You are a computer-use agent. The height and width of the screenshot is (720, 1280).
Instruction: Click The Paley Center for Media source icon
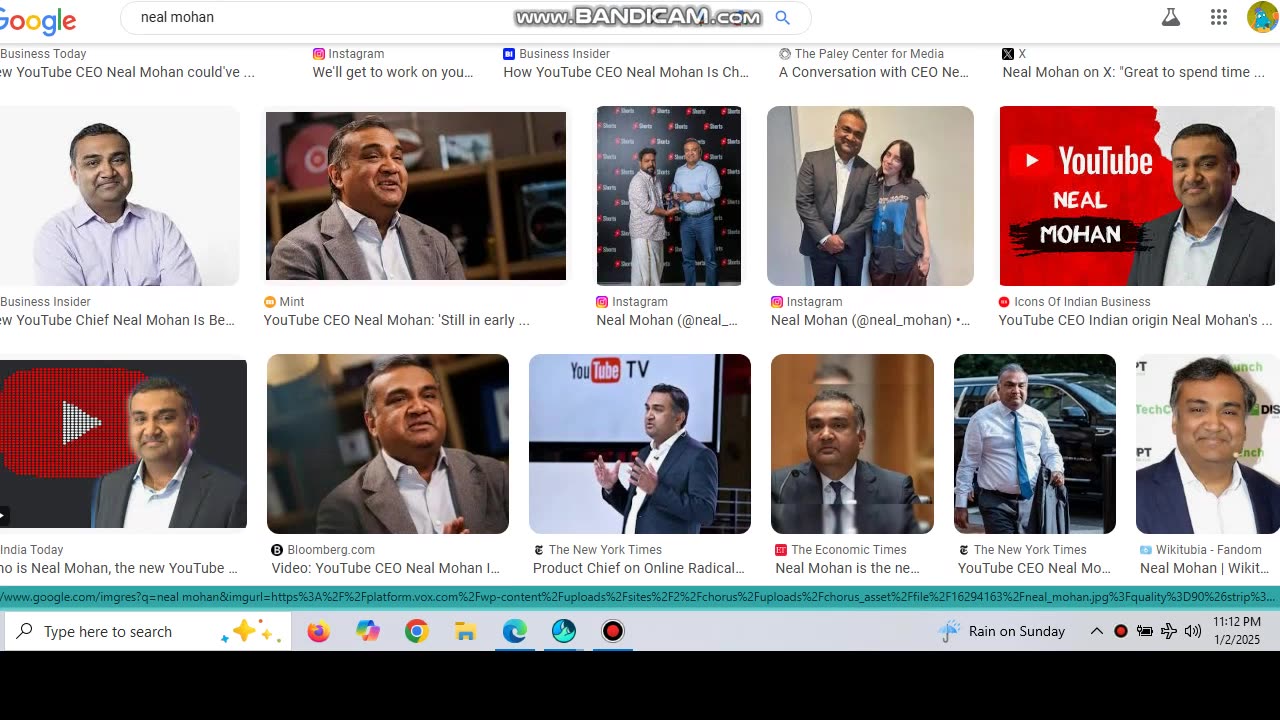pyautogui.click(x=785, y=54)
